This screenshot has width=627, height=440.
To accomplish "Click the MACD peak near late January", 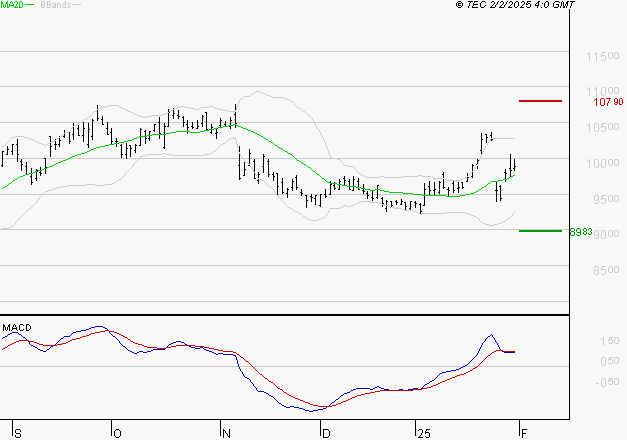I will coord(491,335).
